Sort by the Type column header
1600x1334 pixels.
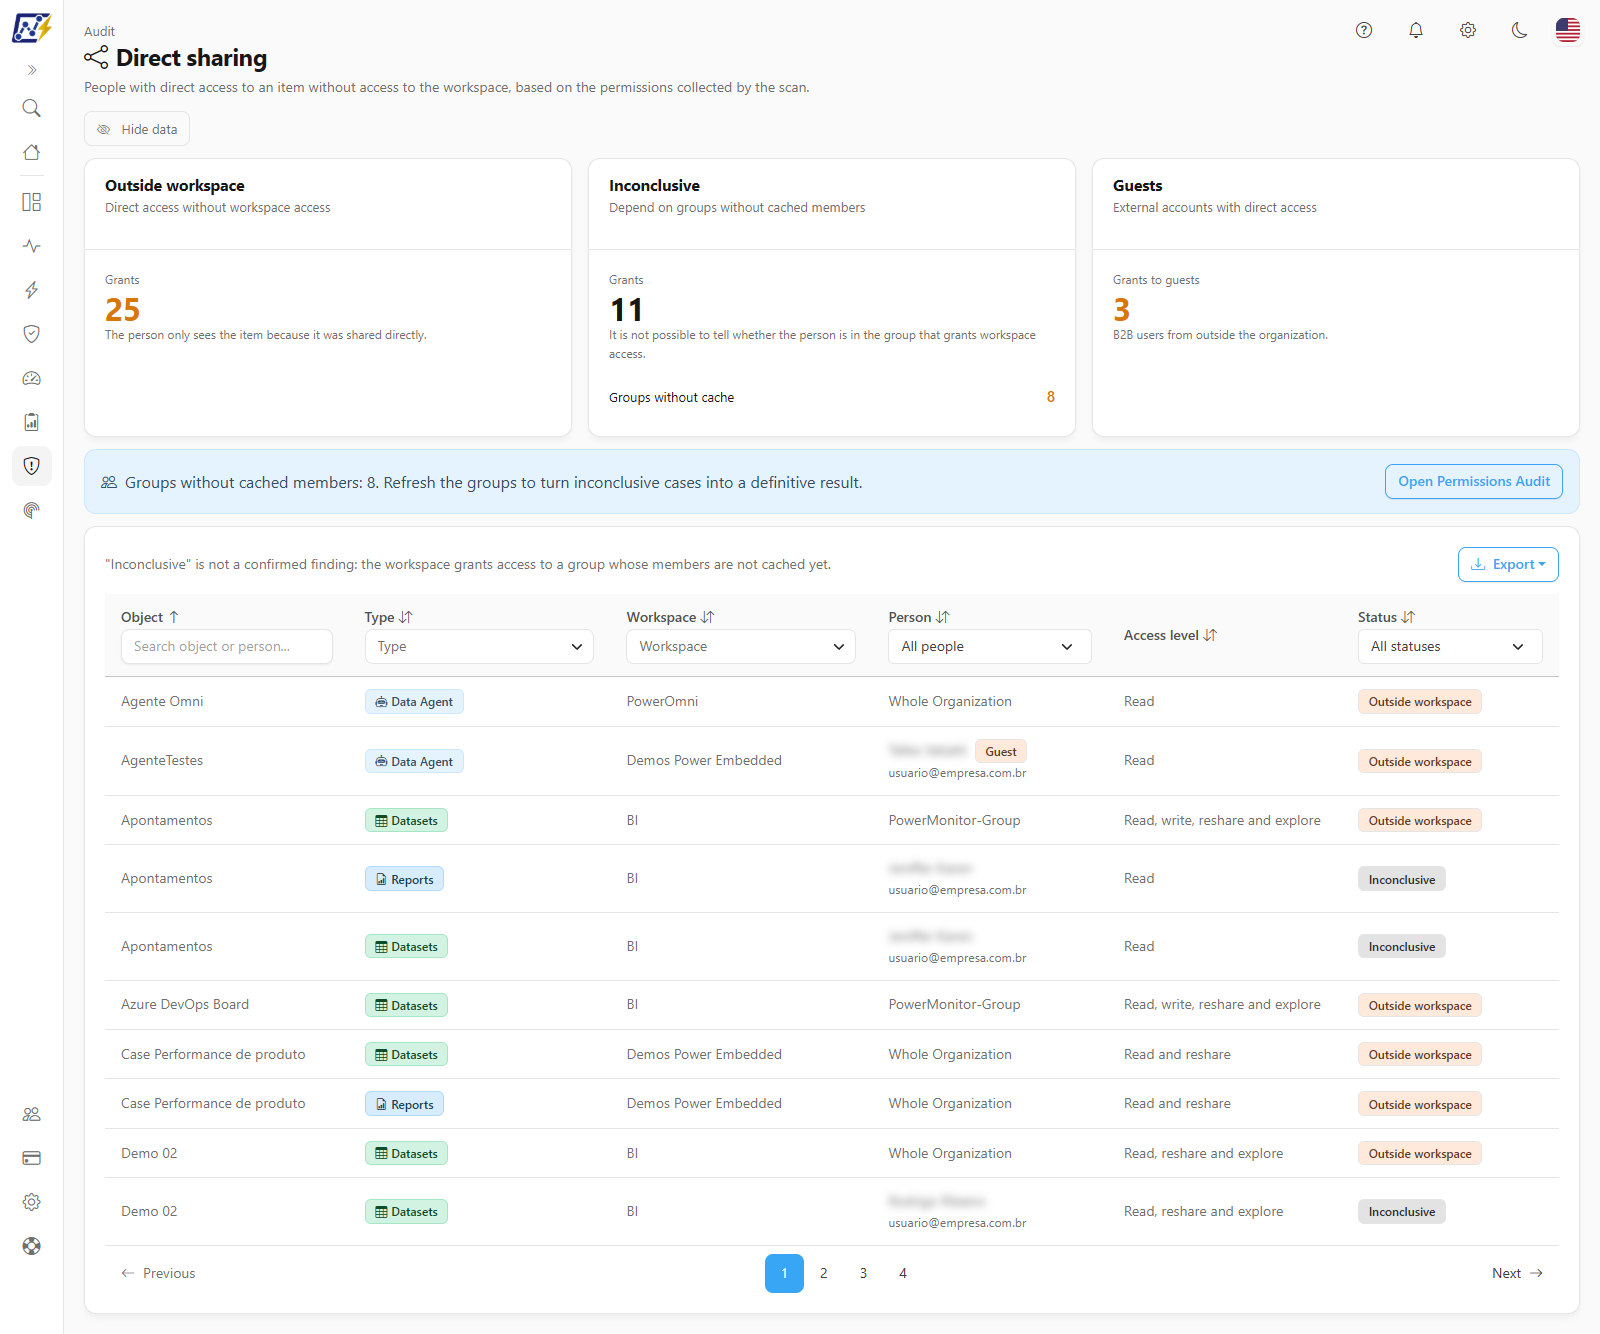pos(388,617)
